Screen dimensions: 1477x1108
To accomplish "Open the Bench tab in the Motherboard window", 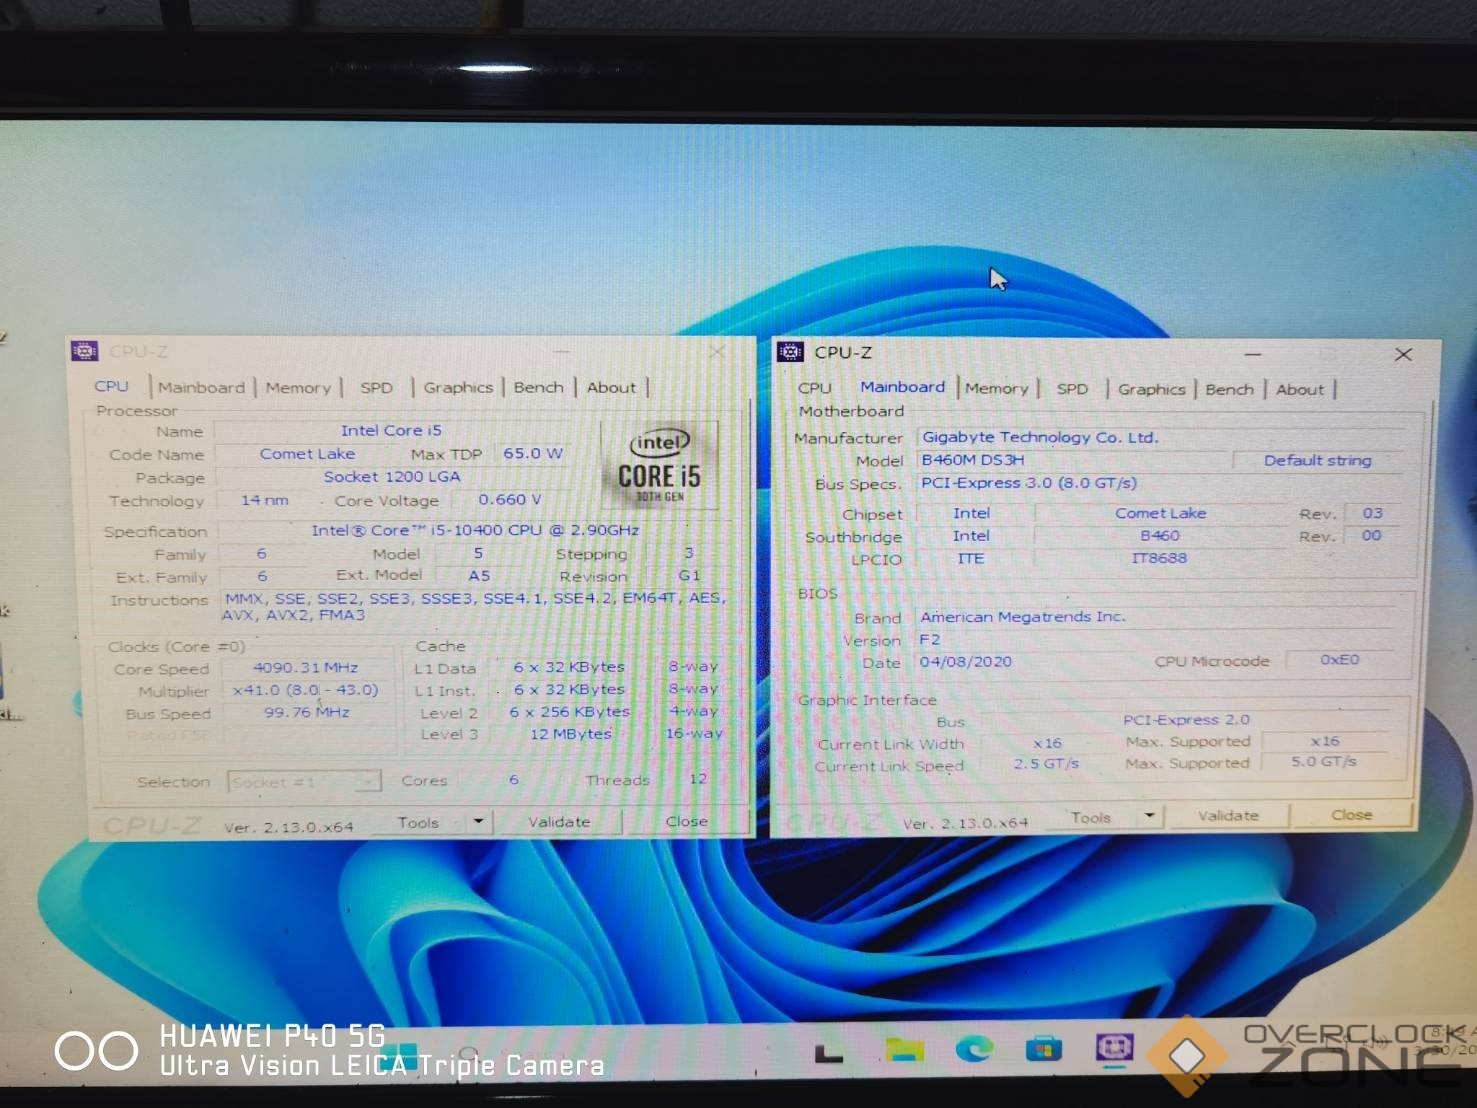I will [1229, 390].
